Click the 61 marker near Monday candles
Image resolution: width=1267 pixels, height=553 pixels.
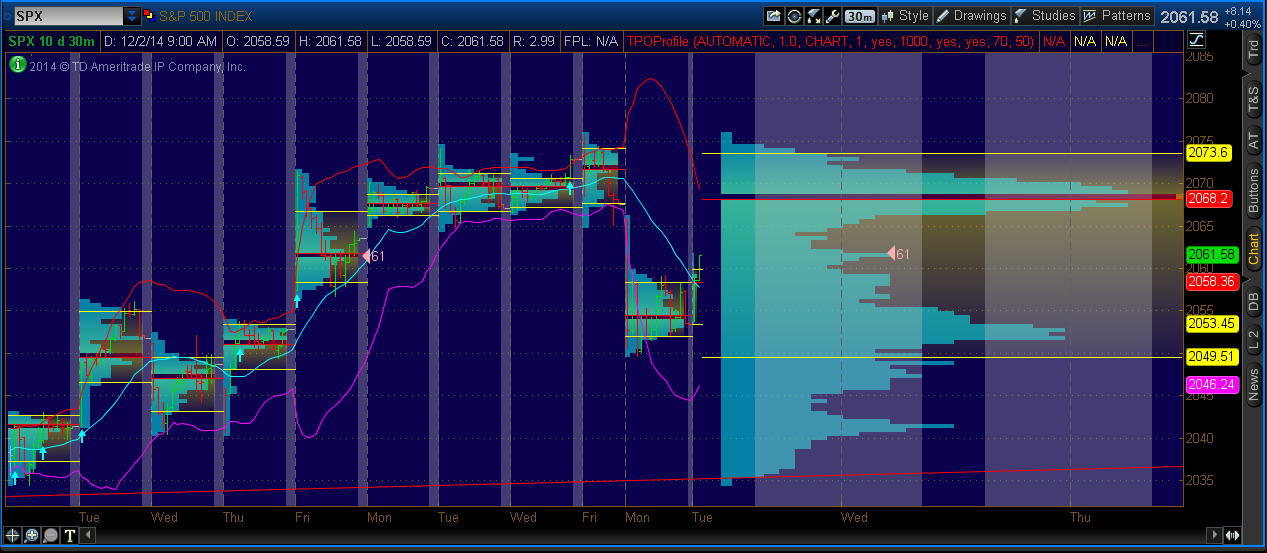tap(372, 256)
